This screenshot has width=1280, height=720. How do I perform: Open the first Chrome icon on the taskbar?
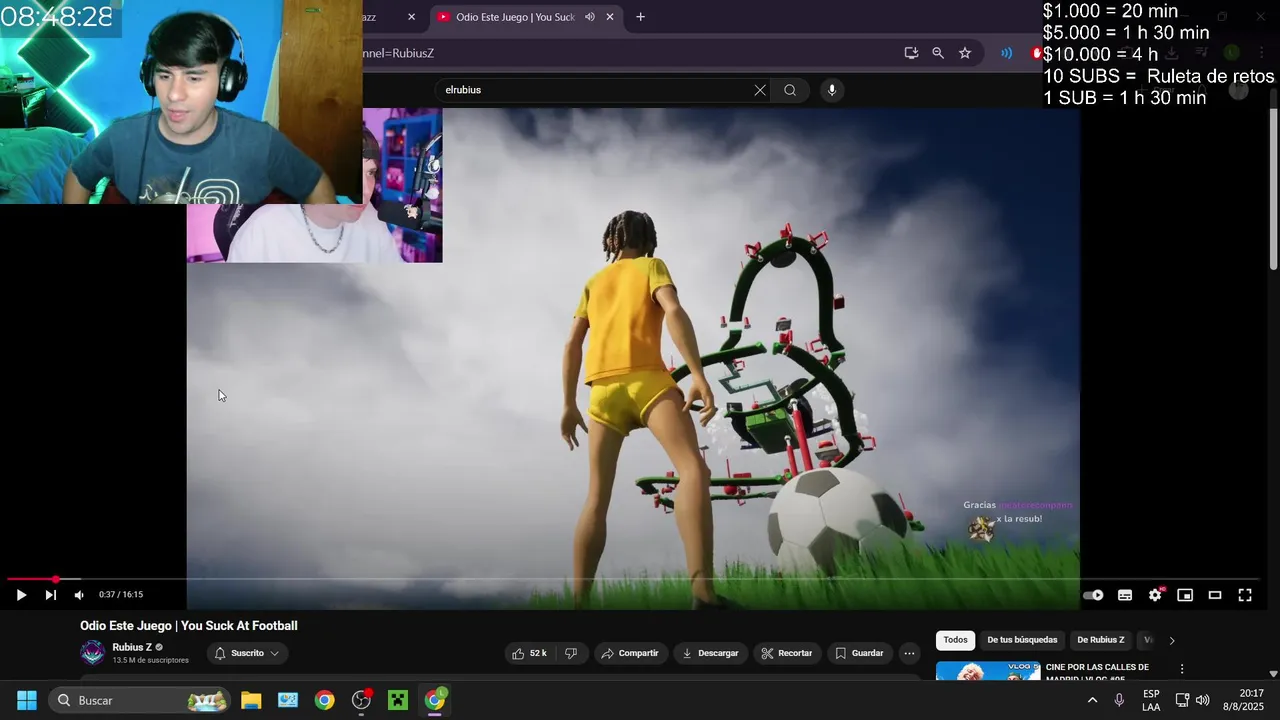tap(324, 700)
